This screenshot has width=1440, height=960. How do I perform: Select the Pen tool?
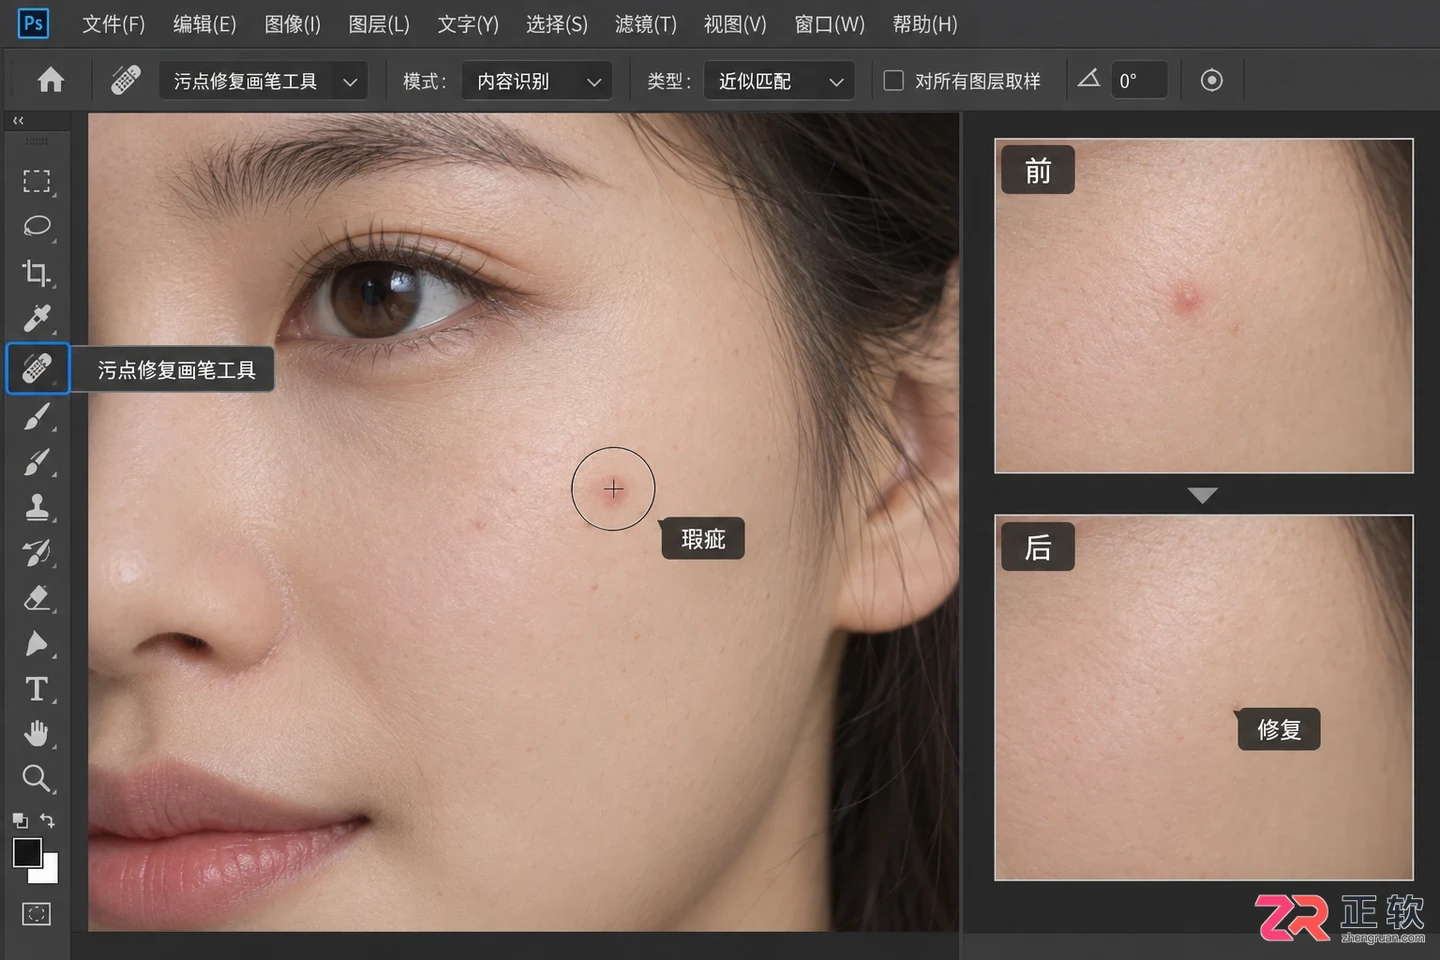coord(37,643)
